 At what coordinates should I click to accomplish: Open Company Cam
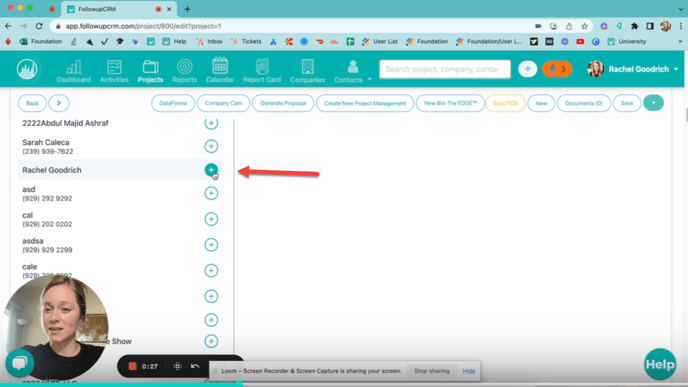223,103
